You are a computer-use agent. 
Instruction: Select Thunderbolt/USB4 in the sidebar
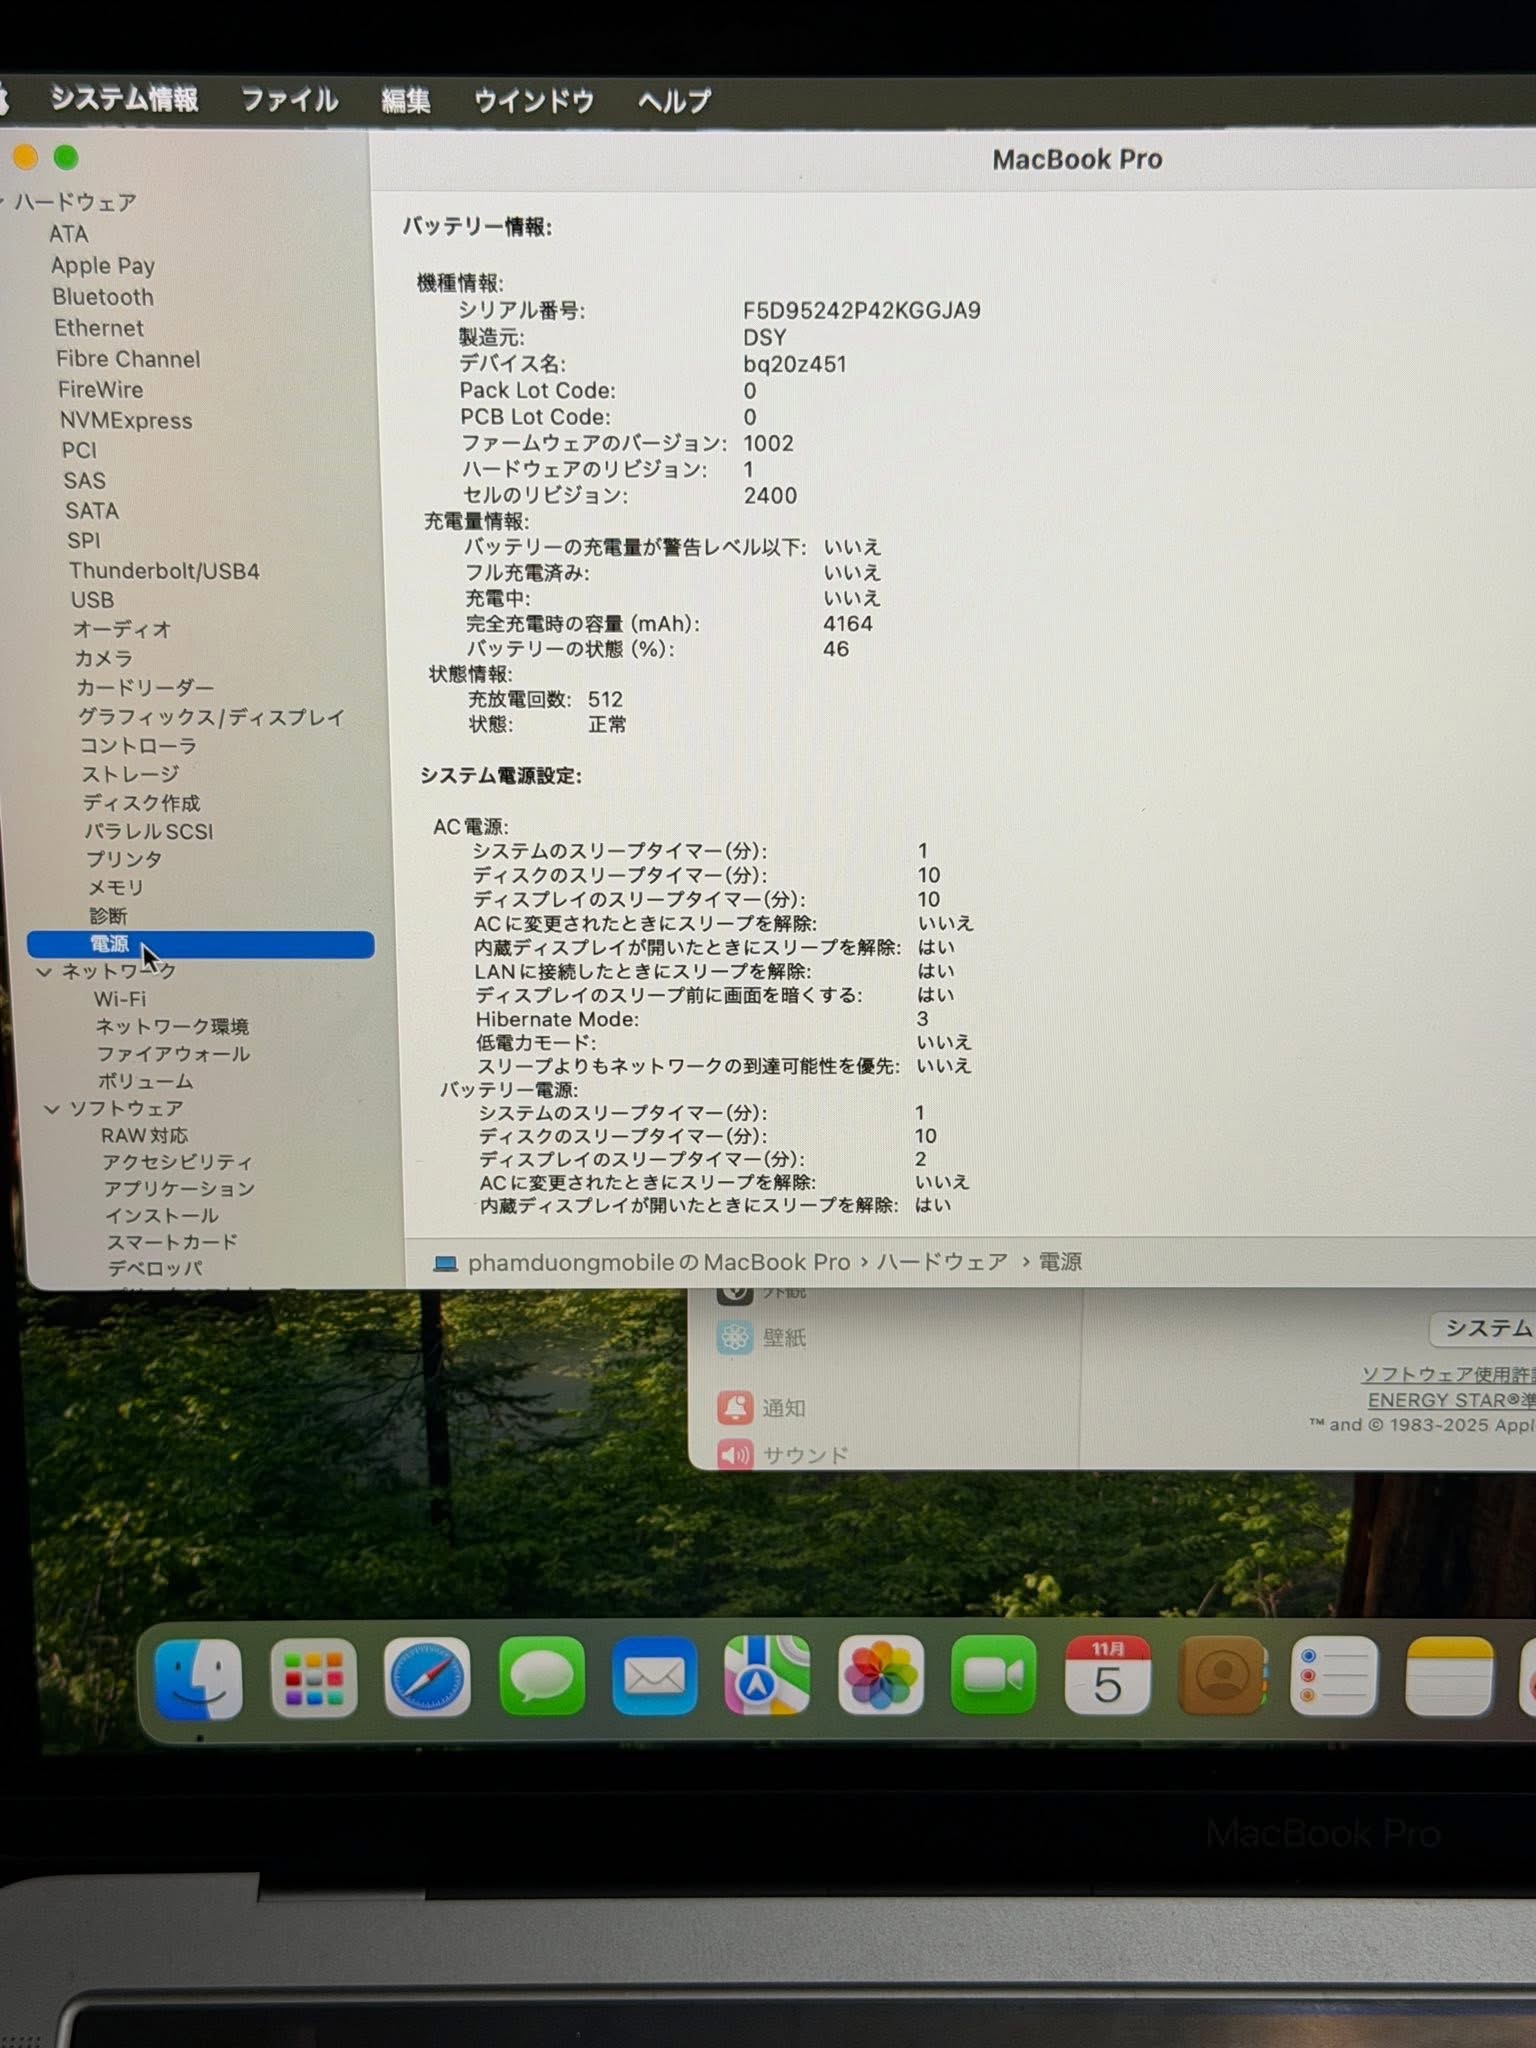(164, 571)
